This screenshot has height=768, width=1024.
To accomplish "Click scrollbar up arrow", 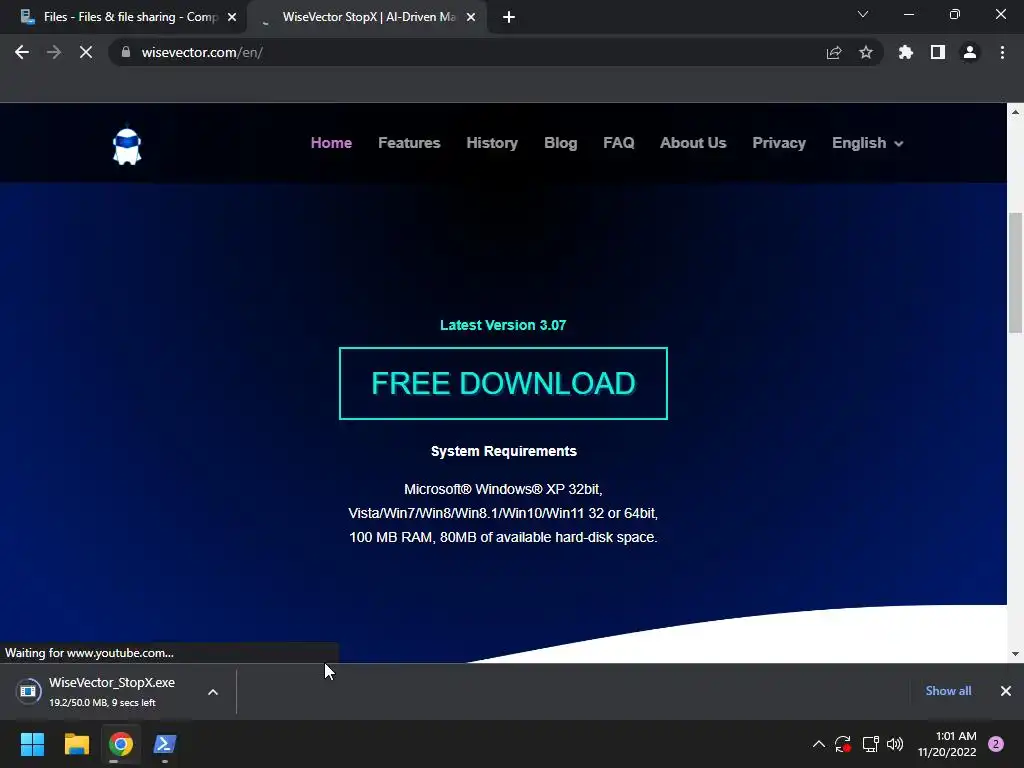I will (x=1015, y=112).
